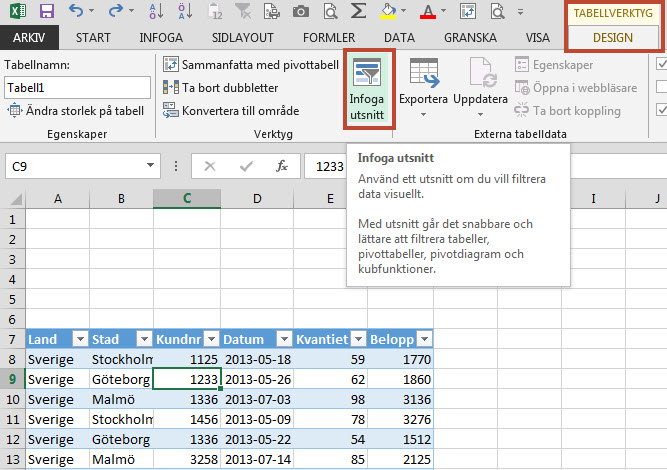The height and width of the screenshot is (470, 667).
Task: Open Insert Function with the fx icon
Action: (282, 166)
